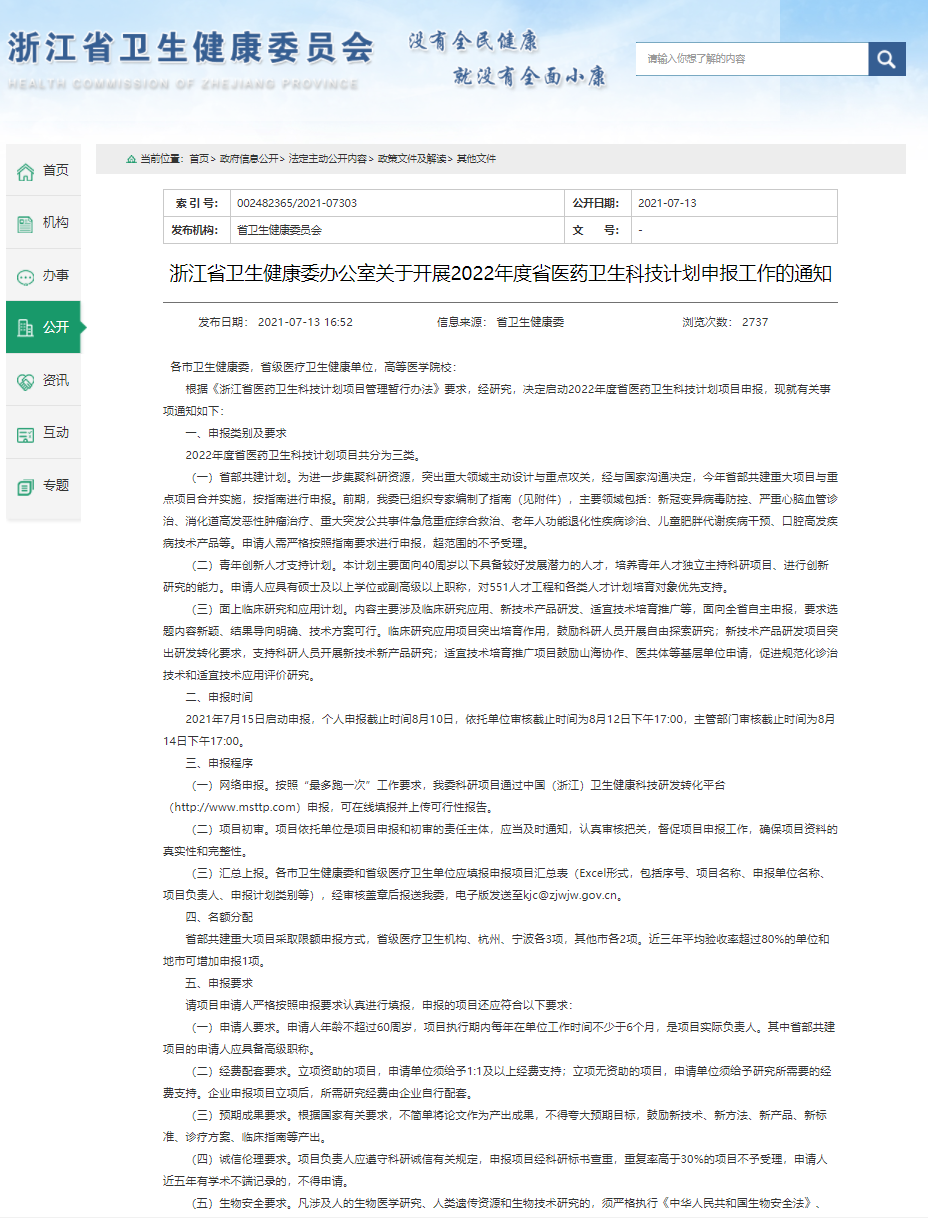The image size is (928, 1218).
Task: Click the heading 五、申报要求
Action: (219, 983)
